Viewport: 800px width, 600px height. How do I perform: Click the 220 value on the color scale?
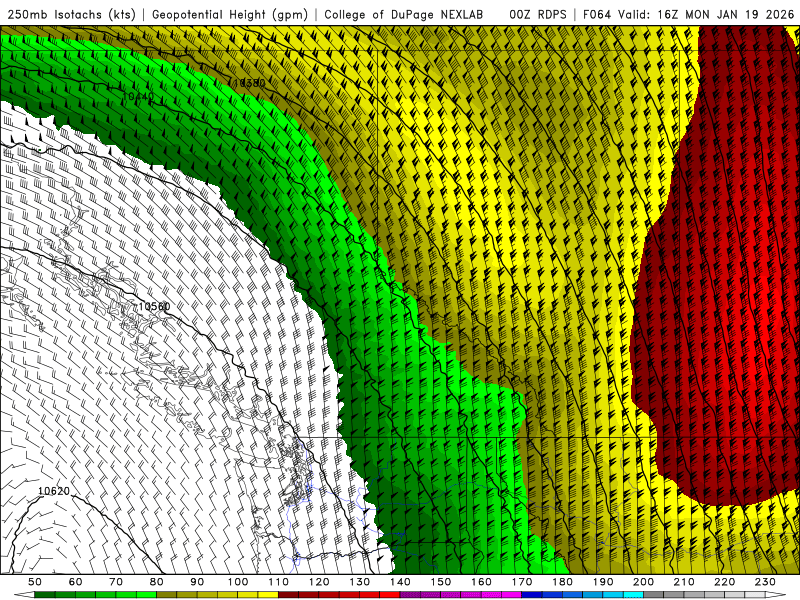point(724,582)
